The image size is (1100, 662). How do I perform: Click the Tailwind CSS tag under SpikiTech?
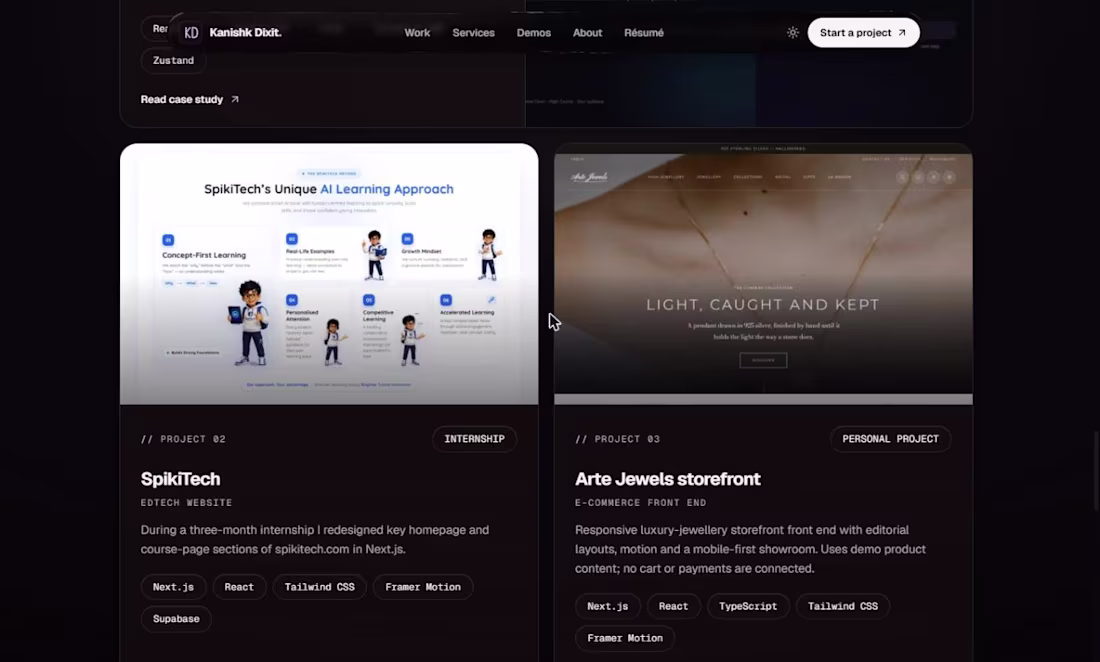[319, 587]
